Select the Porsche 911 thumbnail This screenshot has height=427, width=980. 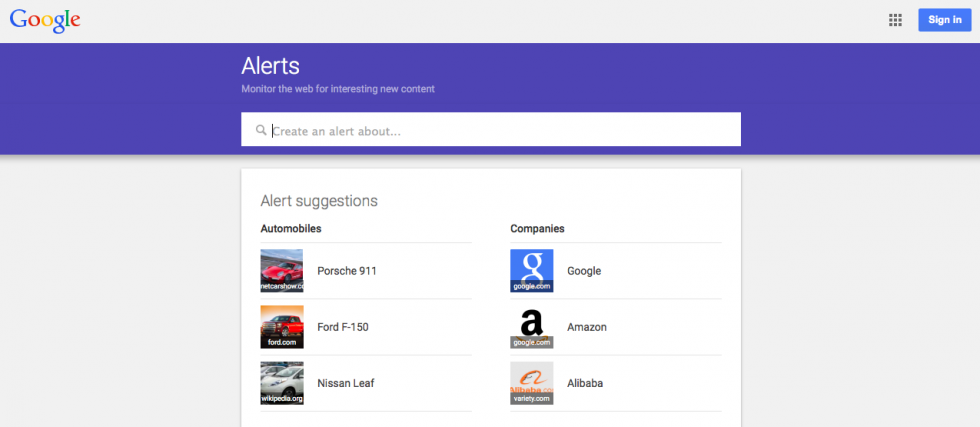282,271
